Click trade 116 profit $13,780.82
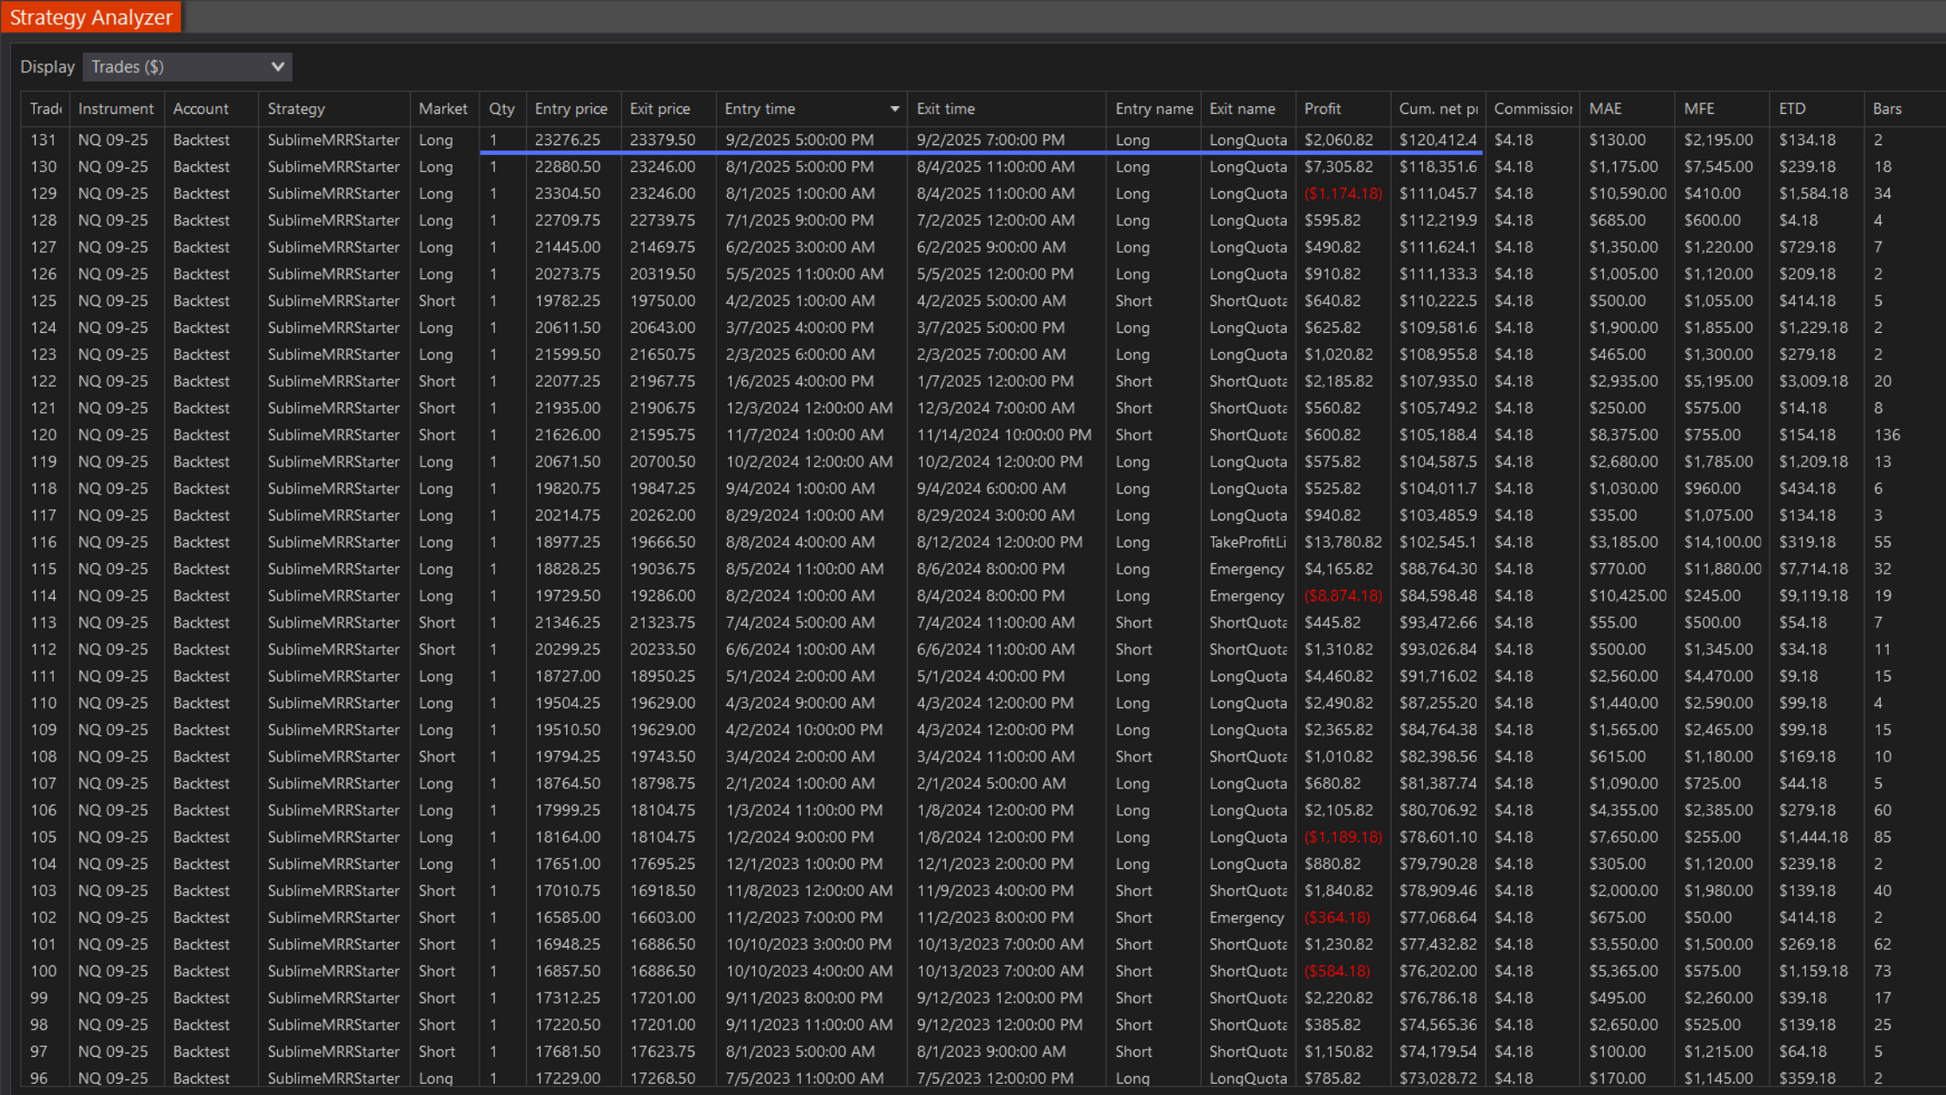 (1343, 542)
